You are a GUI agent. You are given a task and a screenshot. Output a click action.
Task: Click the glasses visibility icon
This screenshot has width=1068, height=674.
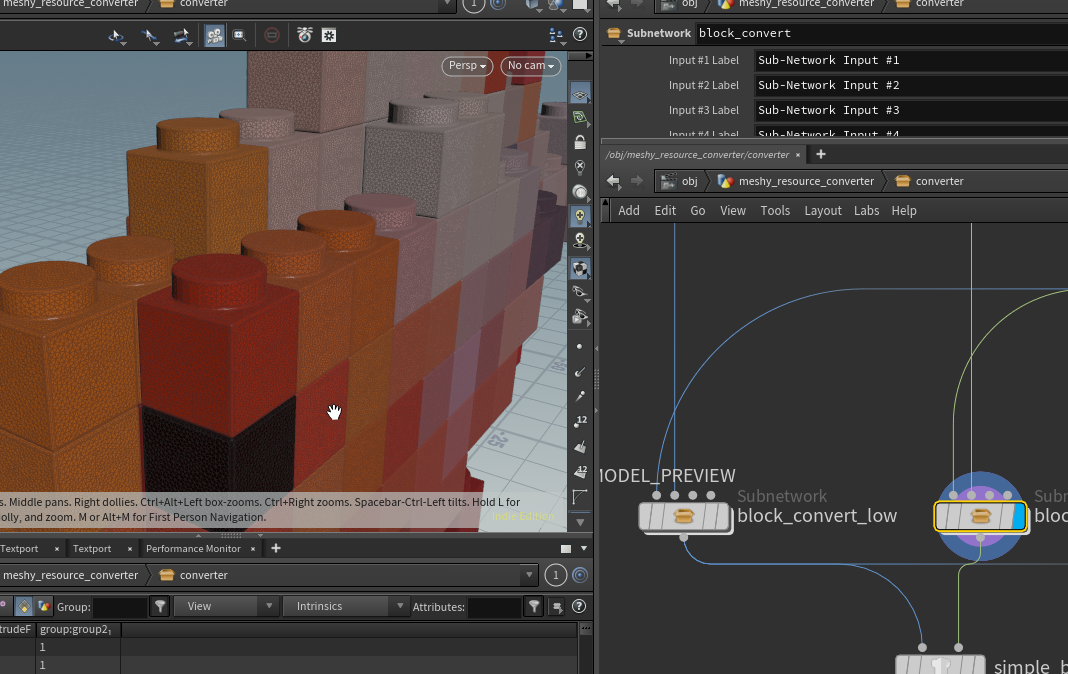tap(580, 293)
